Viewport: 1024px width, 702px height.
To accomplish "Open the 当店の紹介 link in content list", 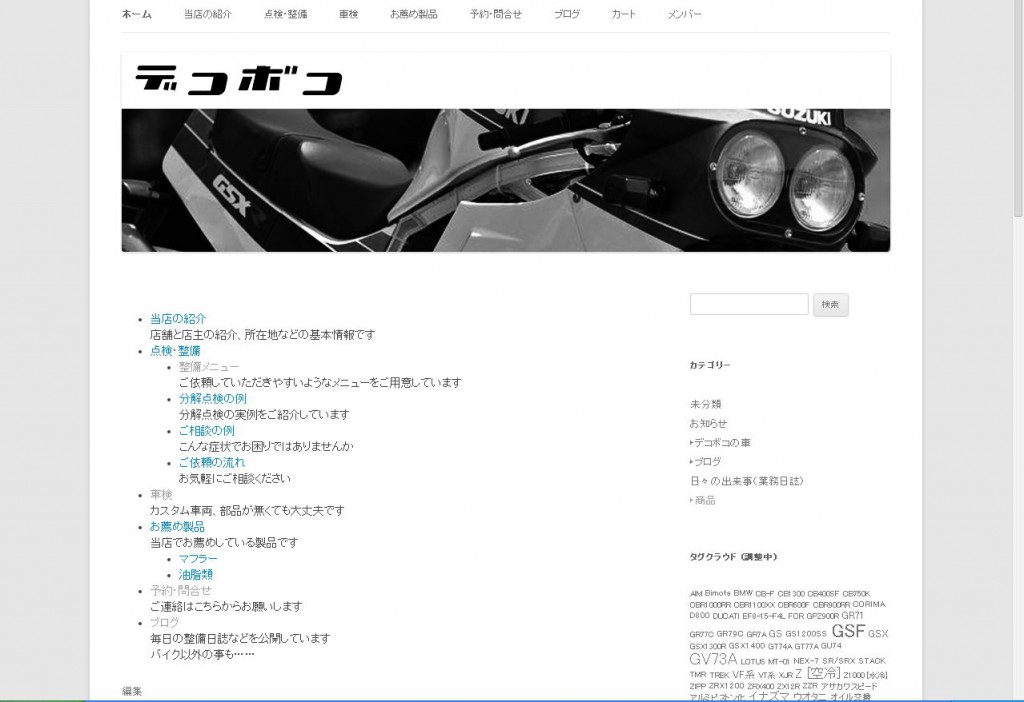I will (x=178, y=319).
